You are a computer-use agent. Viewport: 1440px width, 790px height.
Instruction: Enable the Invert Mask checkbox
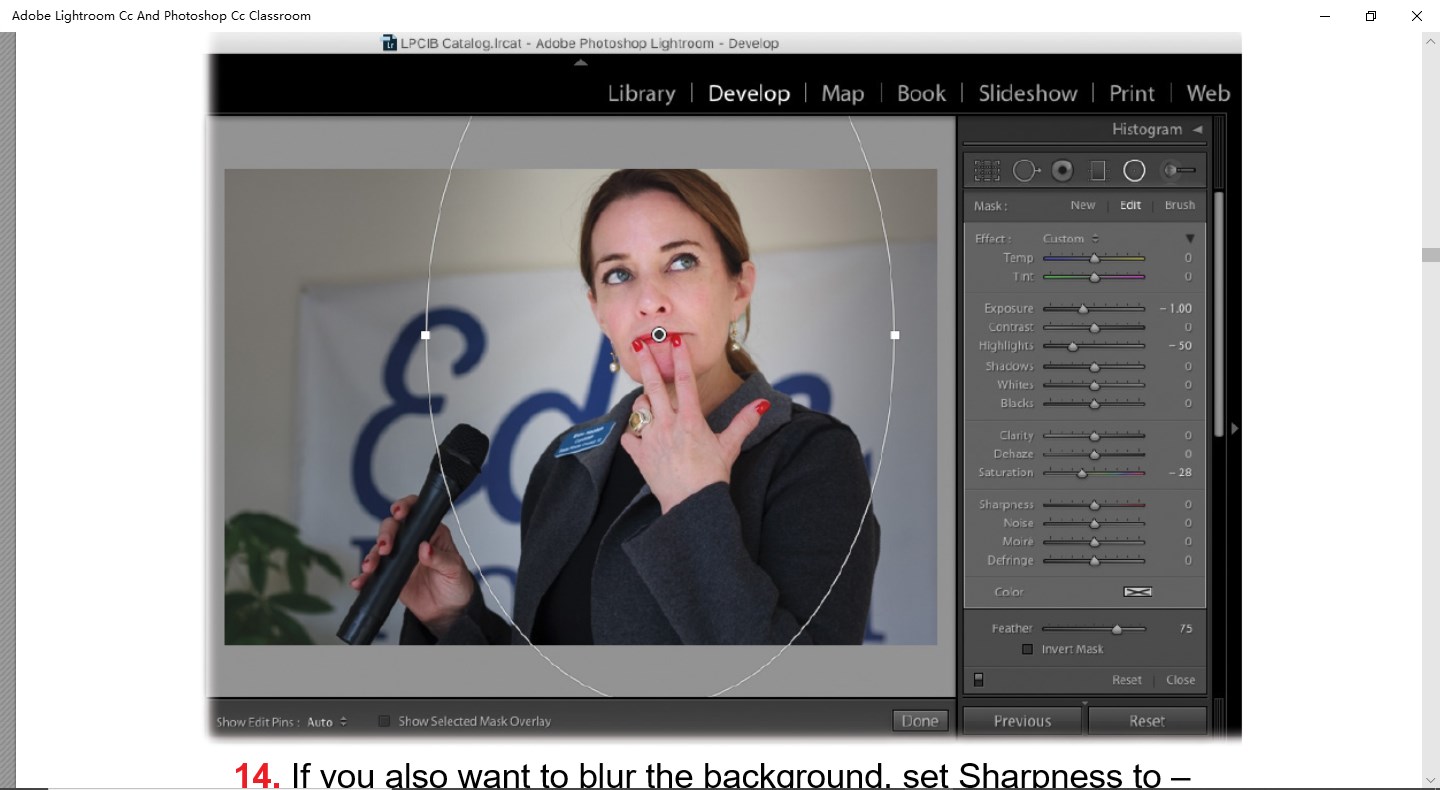1027,649
